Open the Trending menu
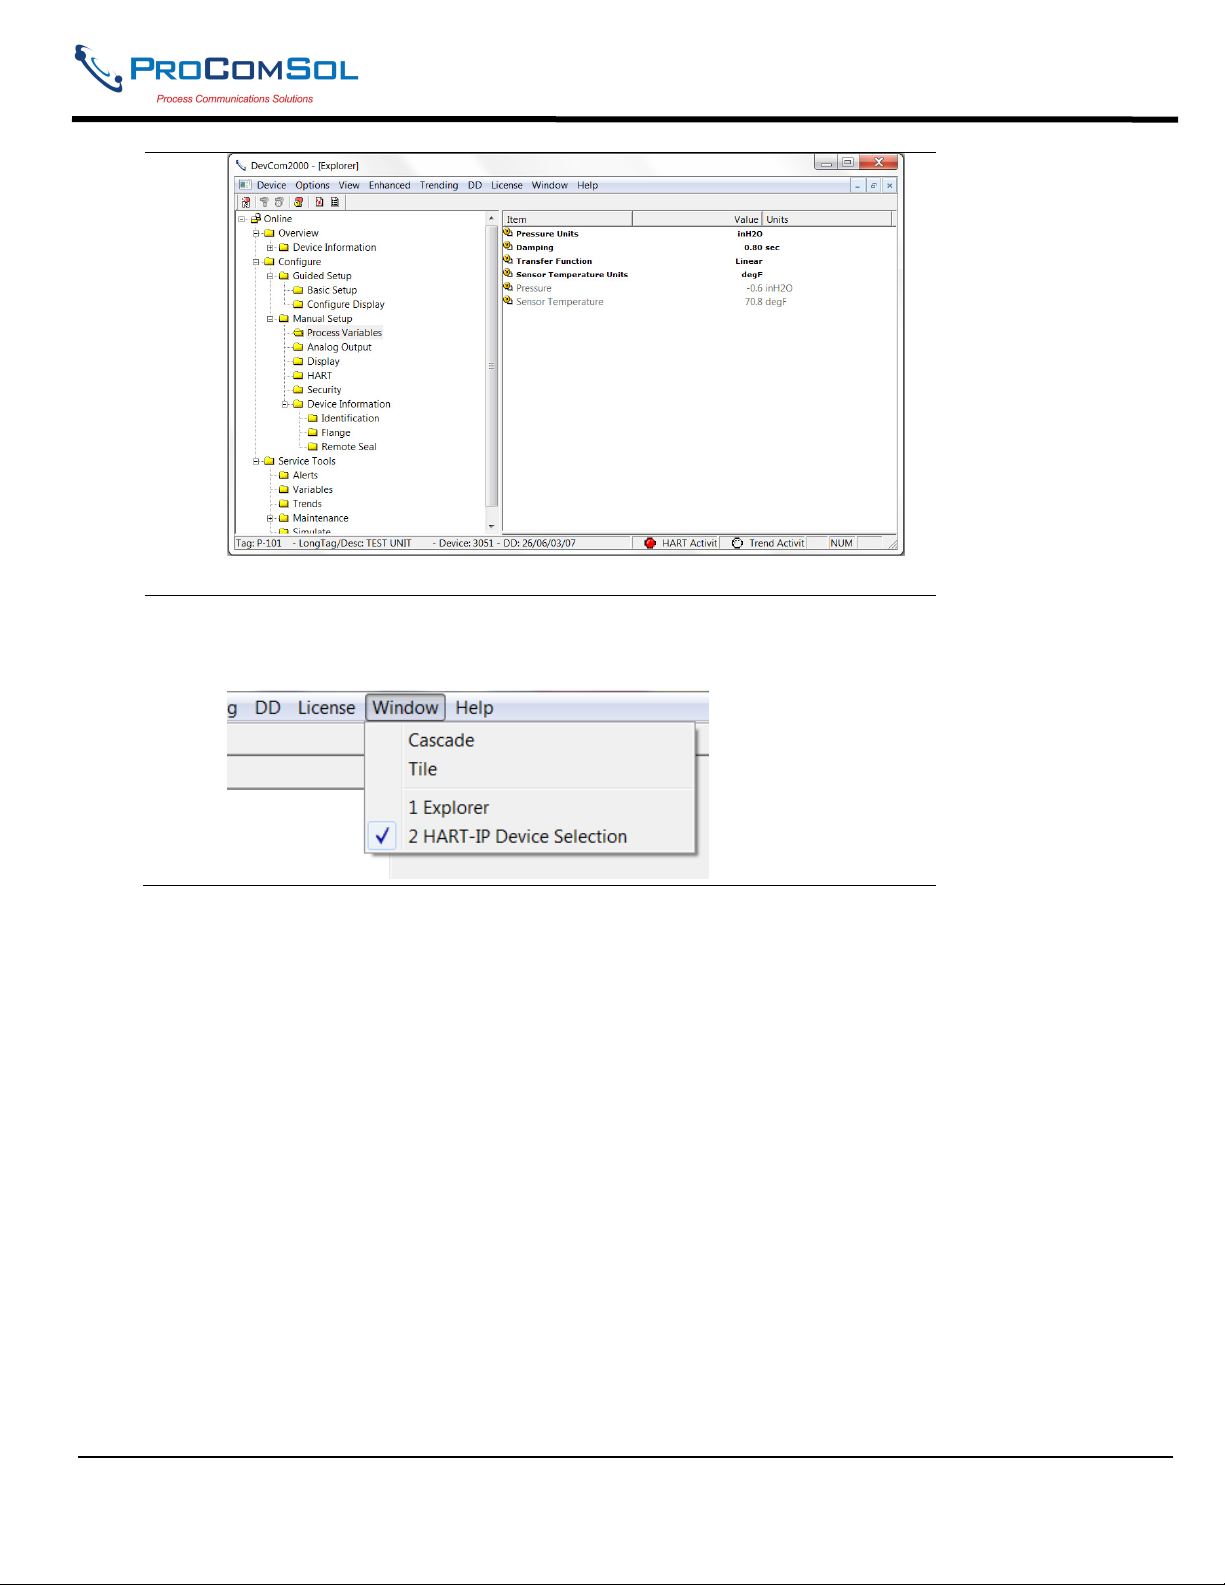The width and height of the screenshot is (1225, 1585). 439,185
